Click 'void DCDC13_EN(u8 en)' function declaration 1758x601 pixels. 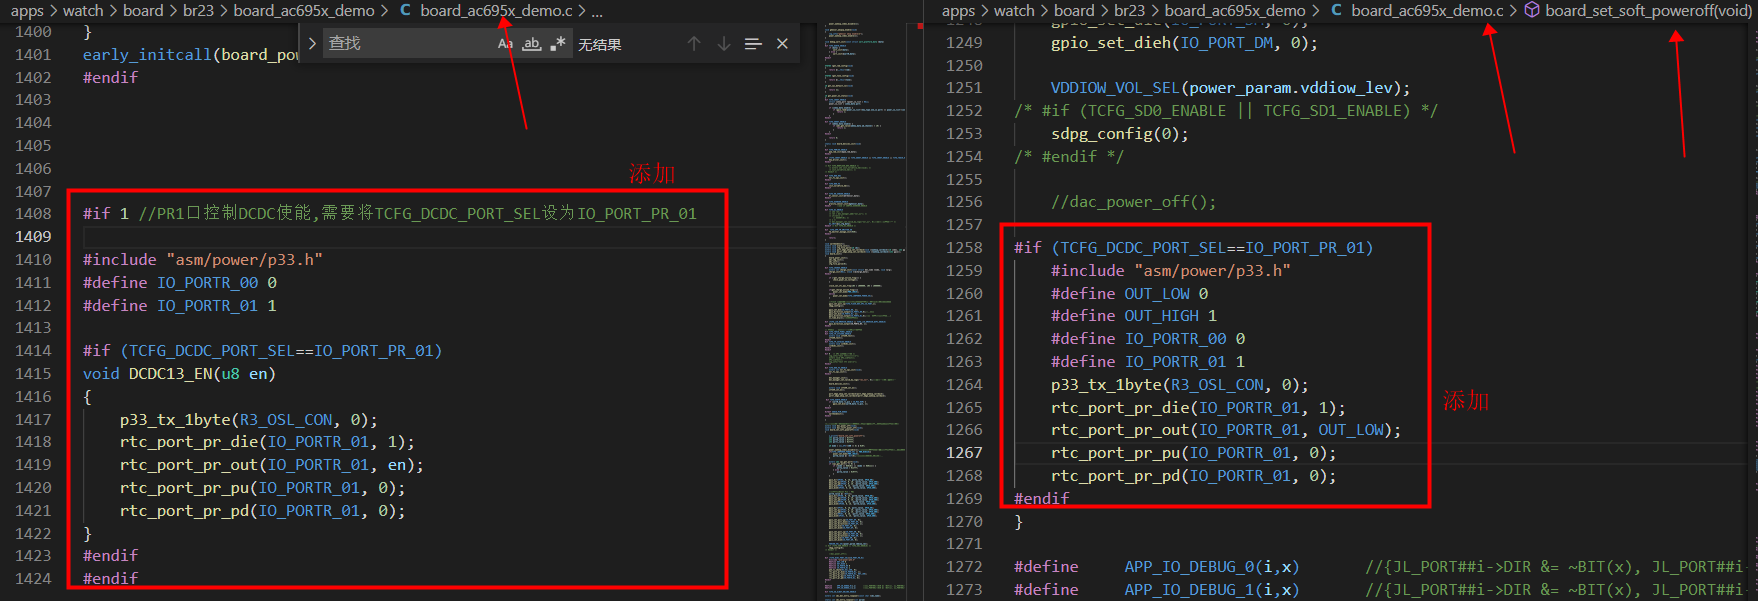coord(179,374)
